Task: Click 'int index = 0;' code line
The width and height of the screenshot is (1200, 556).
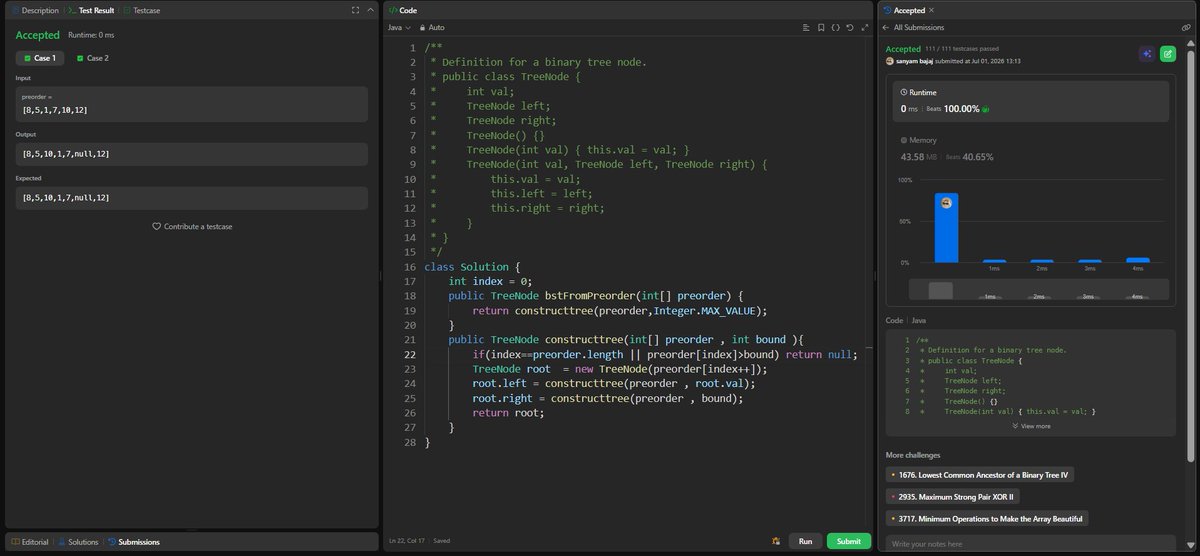Action: (x=490, y=282)
